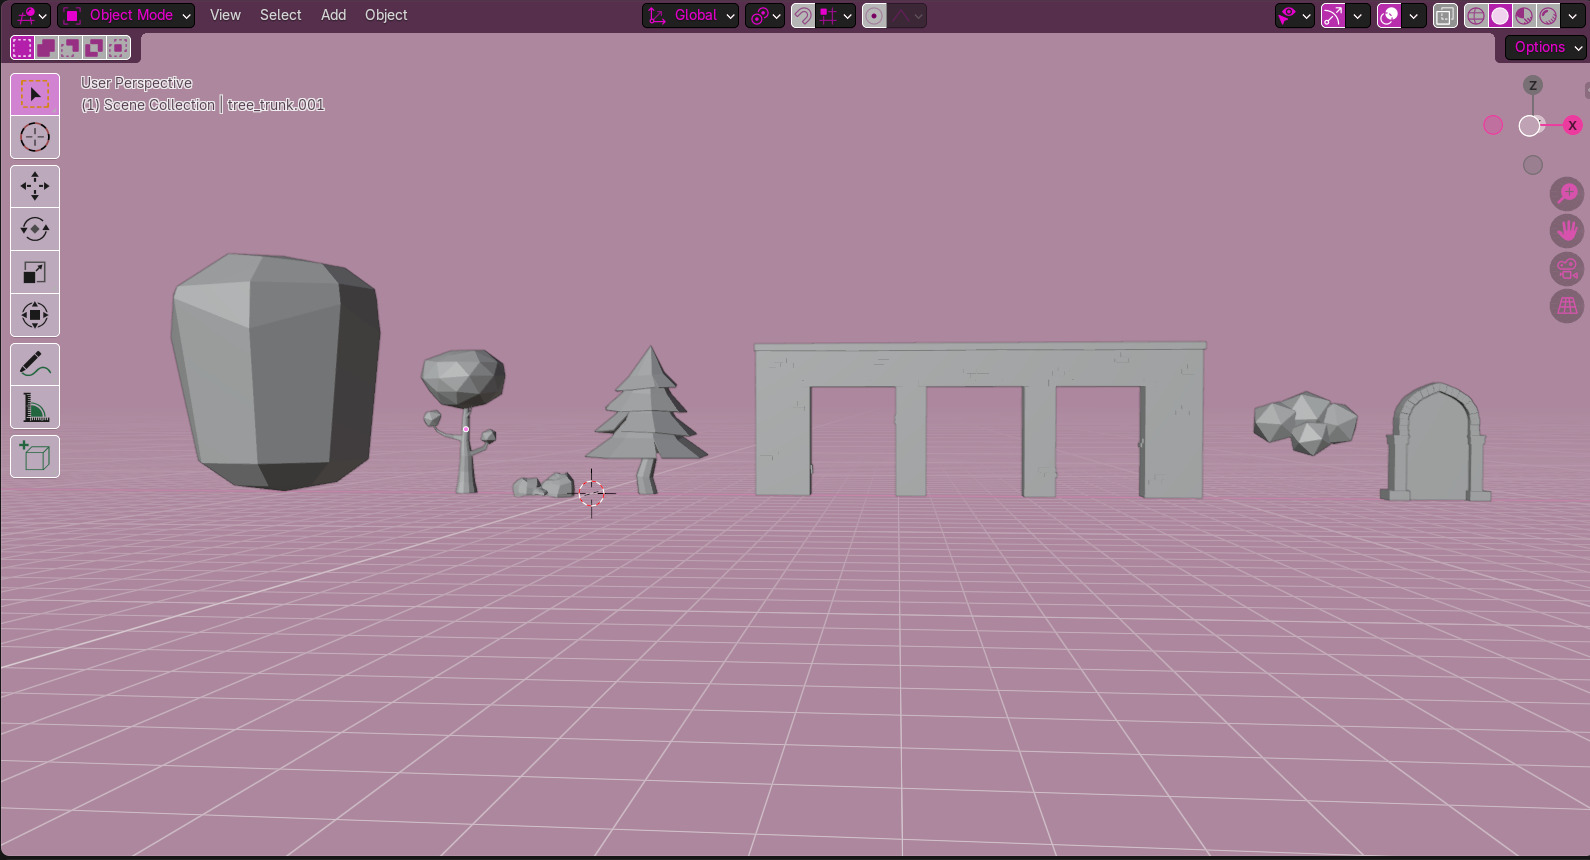The image size is (1590, 860).
Task: Click the negative Z axis gizmo circle
Action: (x=1533, y=165)
